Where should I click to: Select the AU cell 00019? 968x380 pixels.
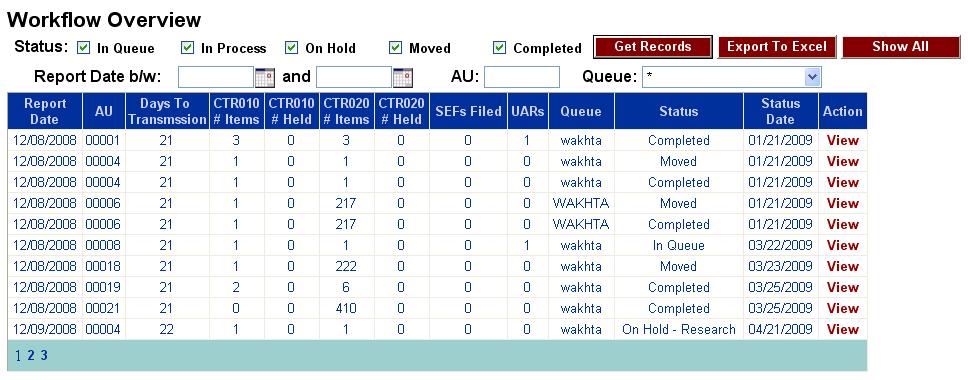point(103,287)
